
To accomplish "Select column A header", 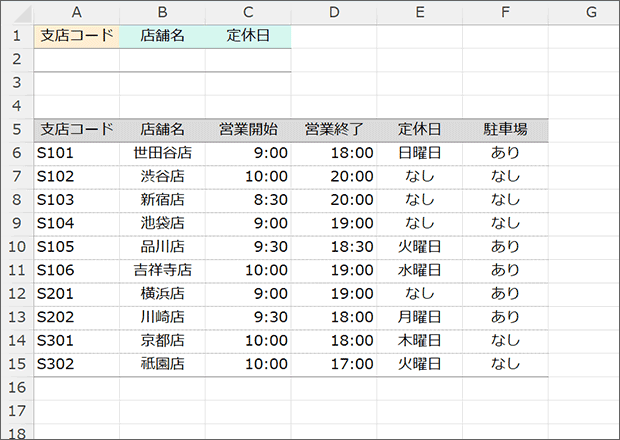I will tap(76, 11).
